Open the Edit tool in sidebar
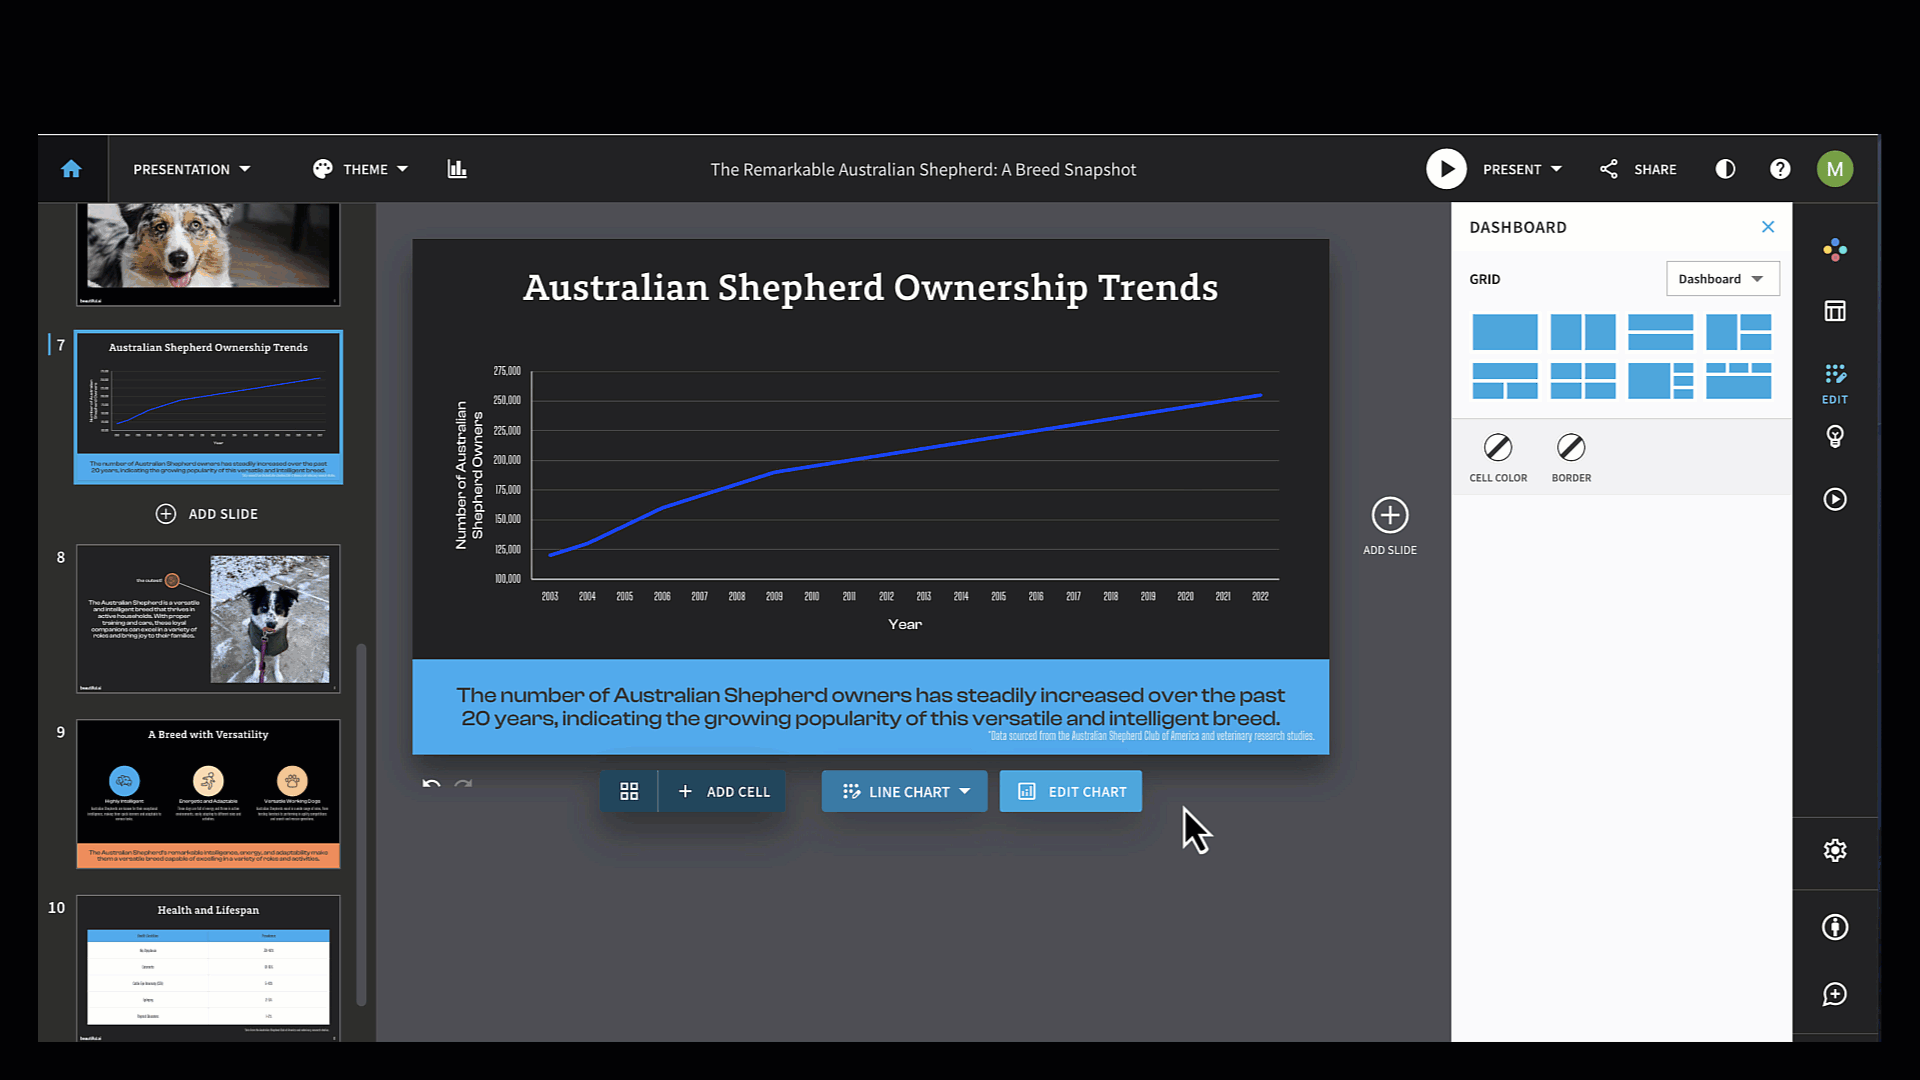 pyautogui.click(x=1835, y=383)
